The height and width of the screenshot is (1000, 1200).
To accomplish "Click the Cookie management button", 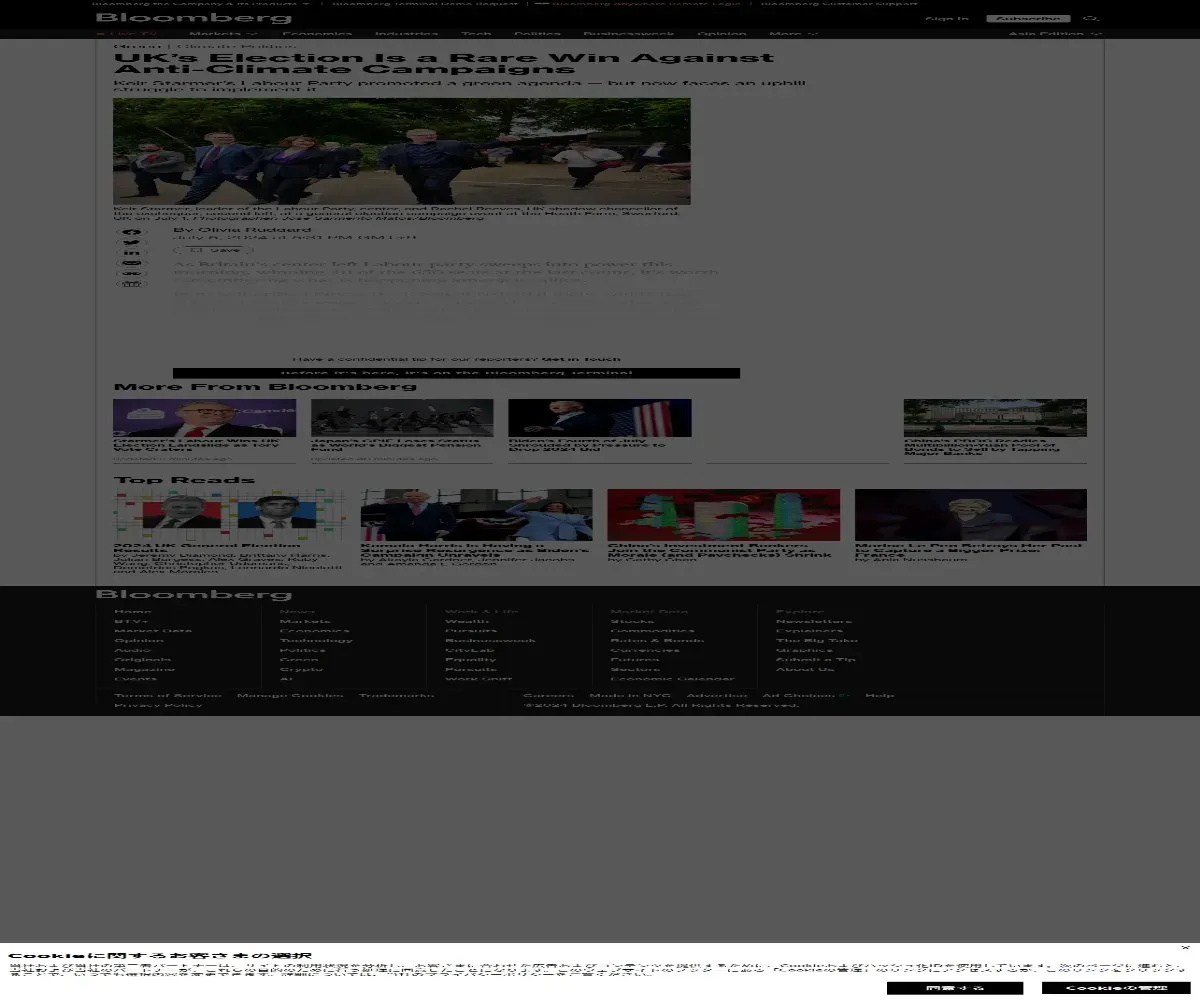I will 1116,988.
